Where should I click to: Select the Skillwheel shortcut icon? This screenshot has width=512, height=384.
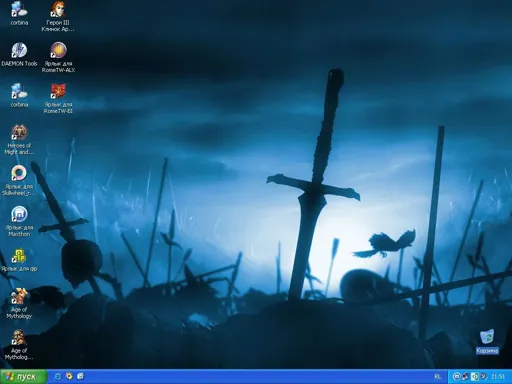coord(19,180)
